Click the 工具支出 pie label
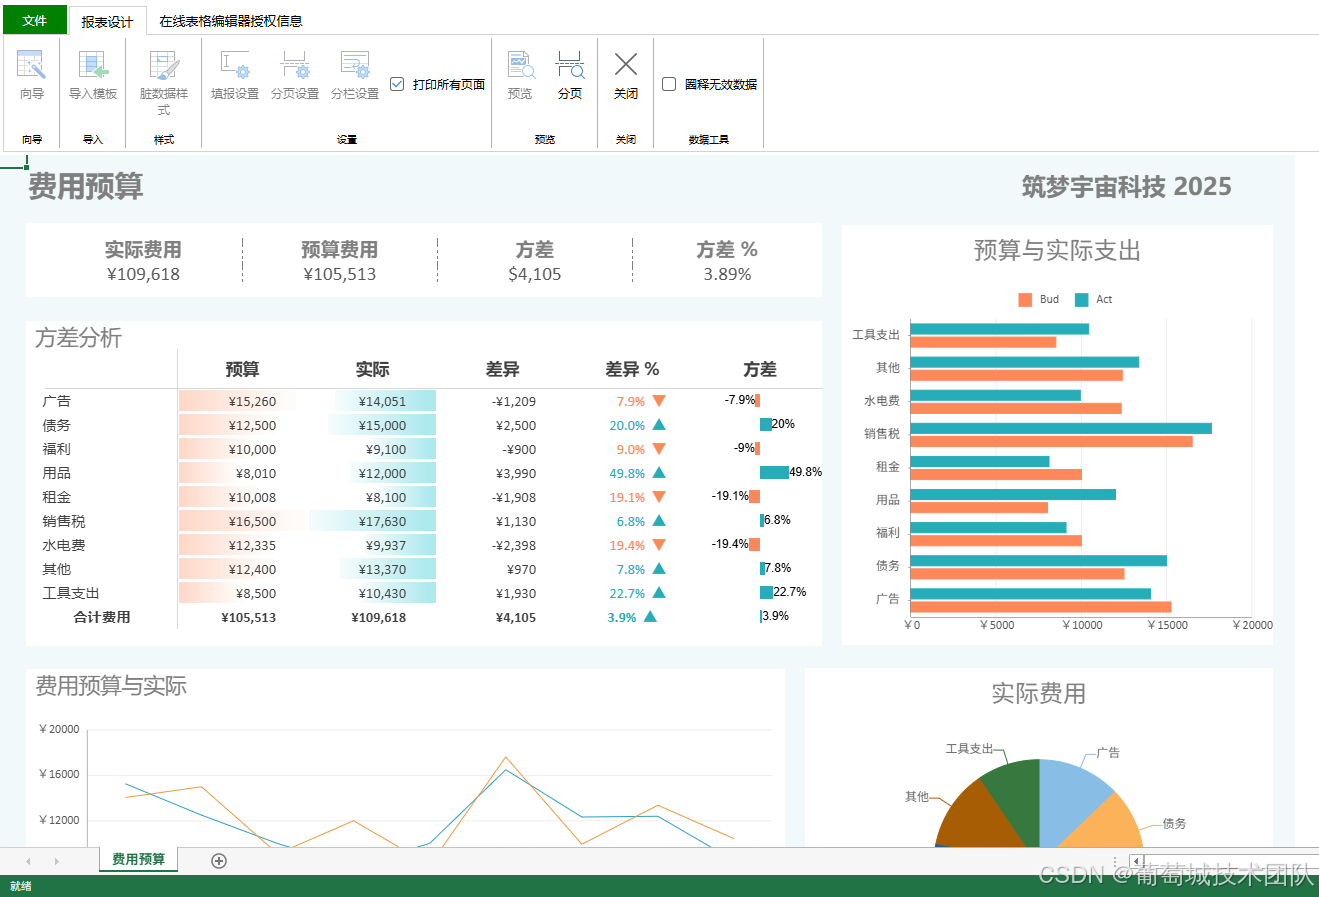This screenshot has height=897, width=1319. point(970,748)
